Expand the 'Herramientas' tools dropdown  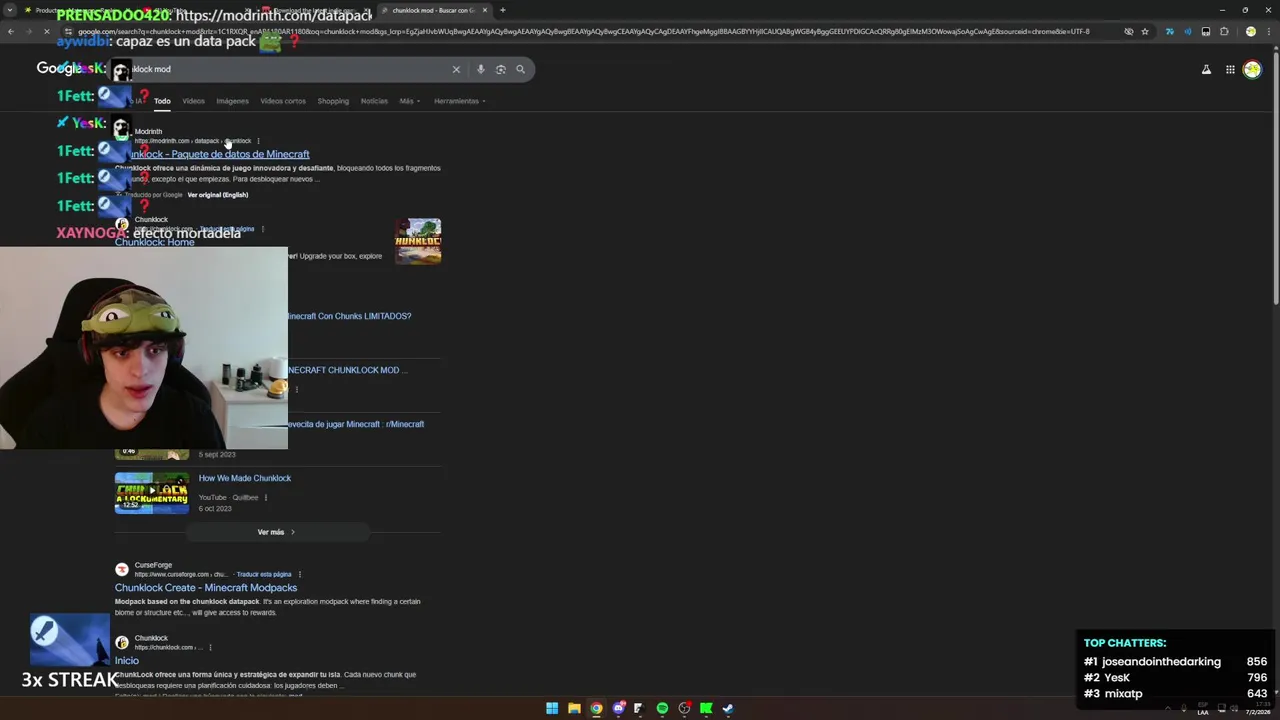pos(459,101)
